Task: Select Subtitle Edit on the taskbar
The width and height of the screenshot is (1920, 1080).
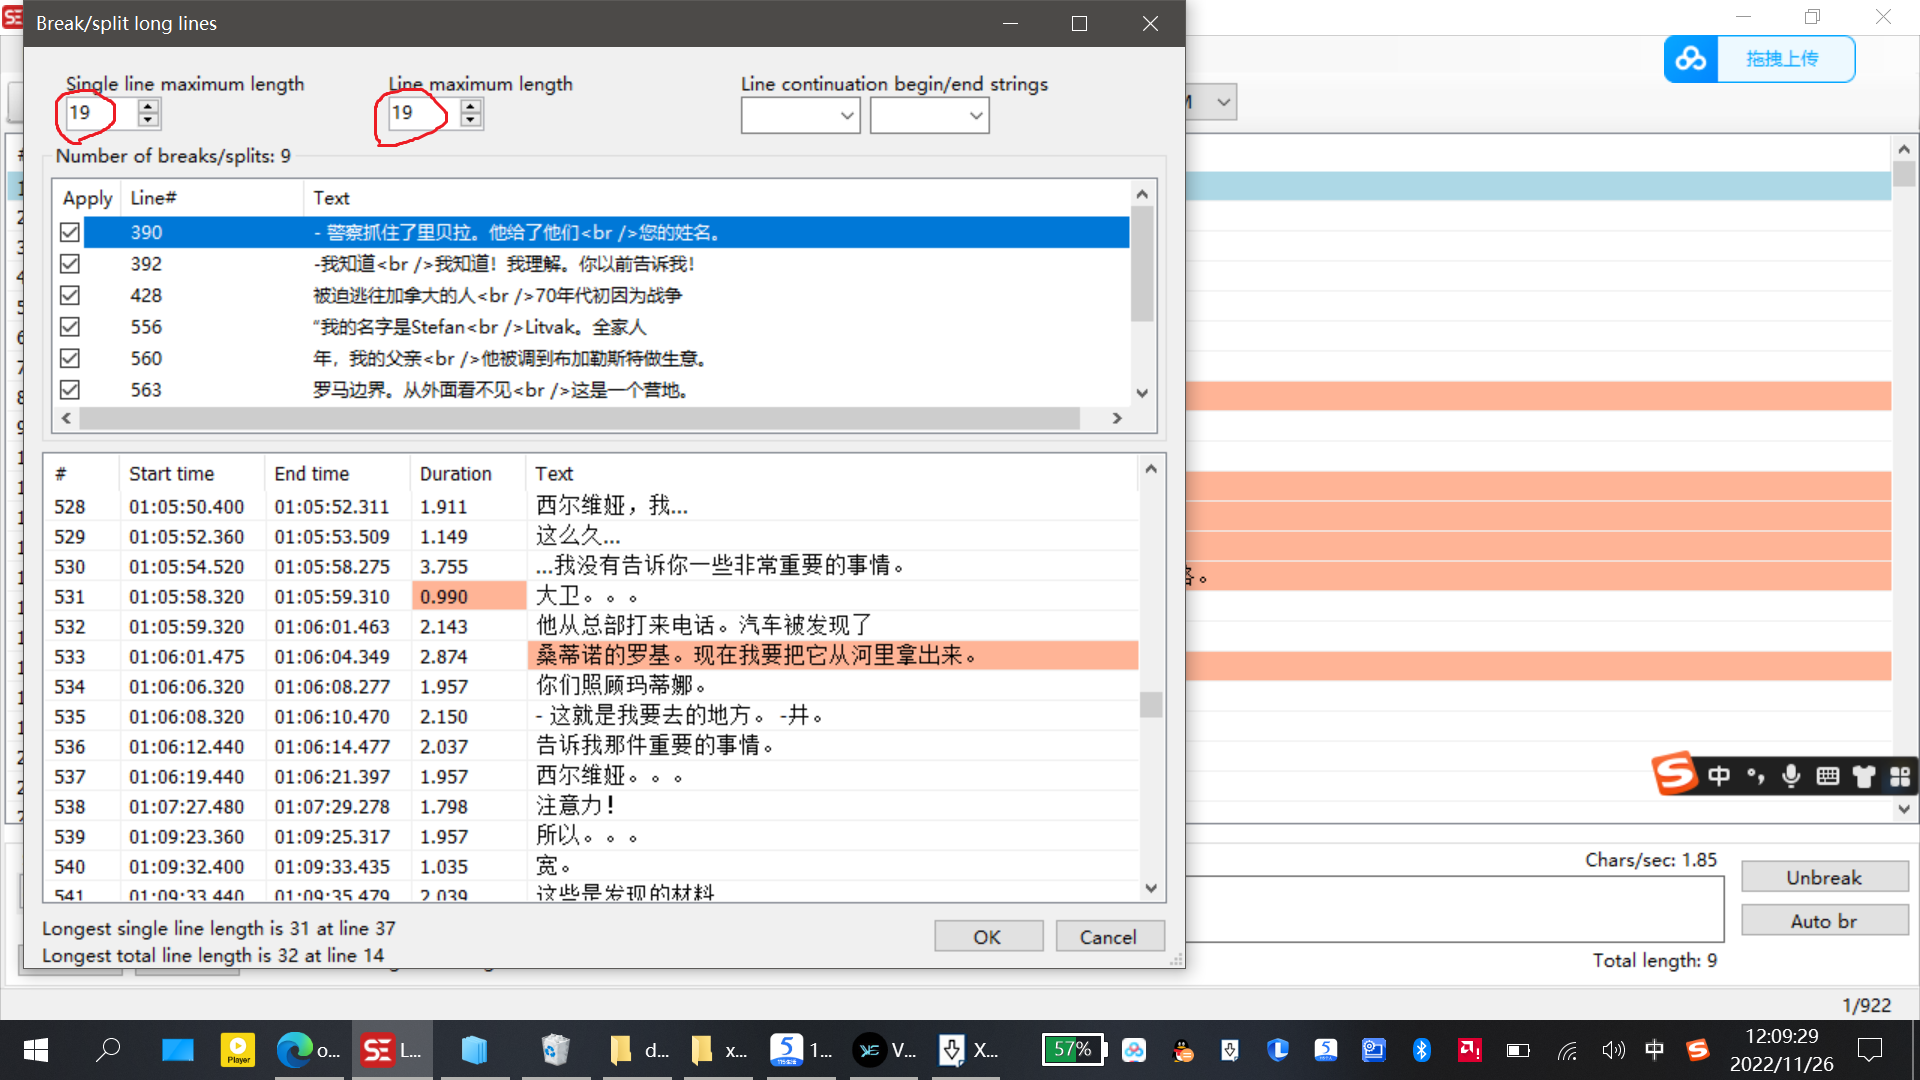Action: click(392, 1050)
